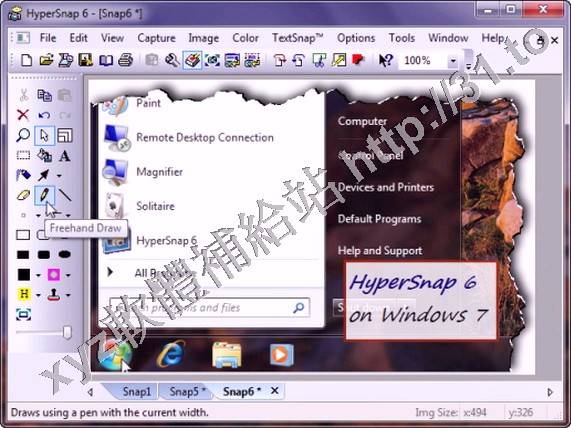The height and width of the screenshot is (428, 571).
Task: Switch to the Snap1 tab
Action: (136, 392)
